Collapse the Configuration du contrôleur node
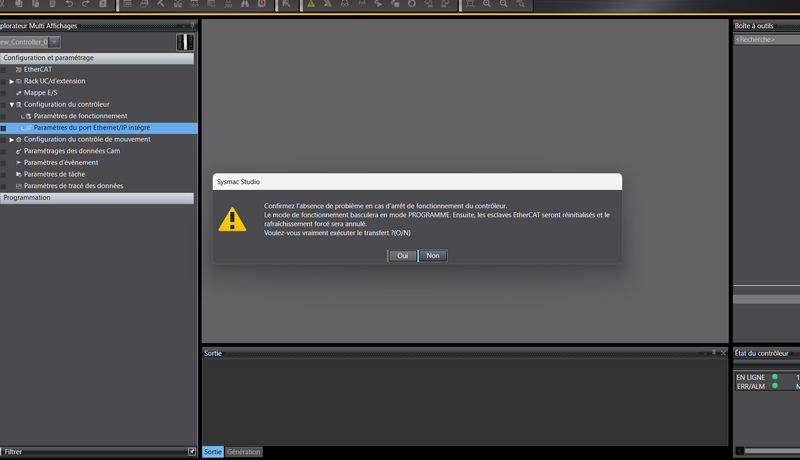 pos(12,104)
